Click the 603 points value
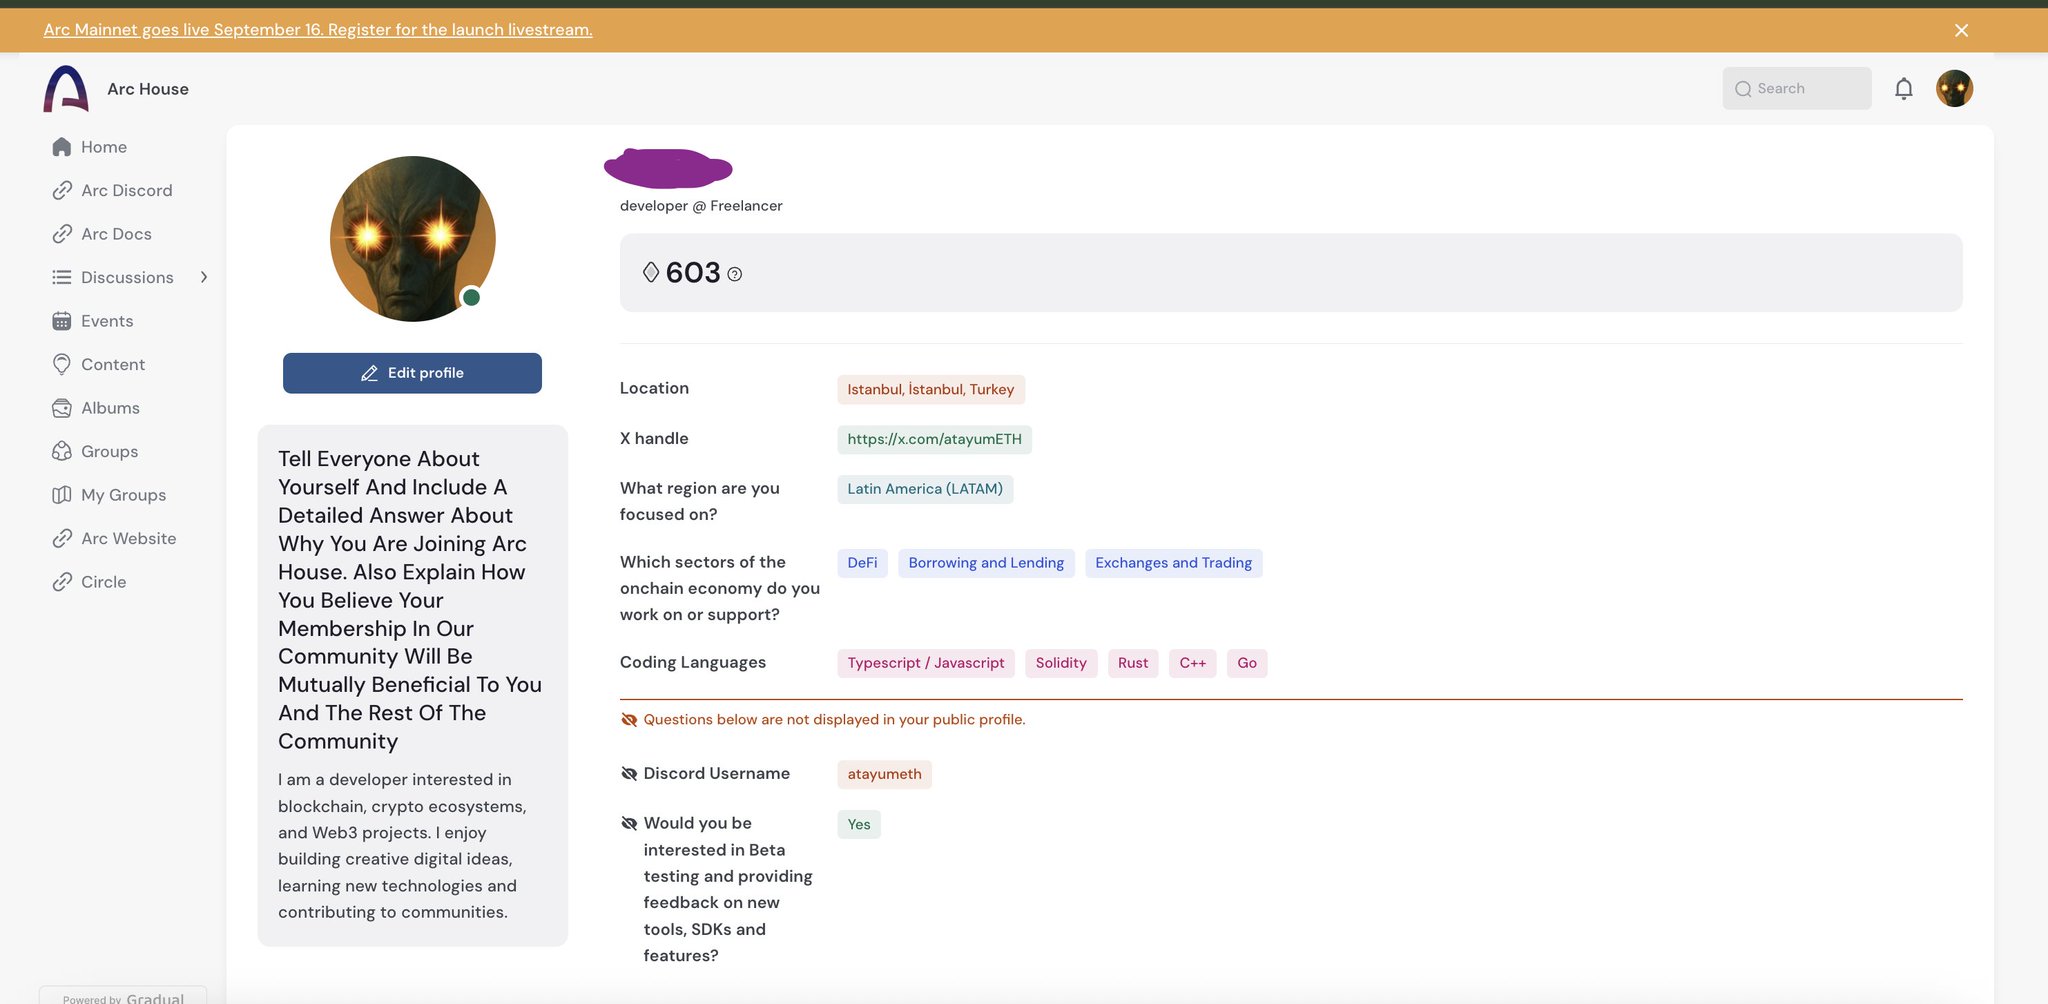The image size is (2048, 1004). coord(693,273)
